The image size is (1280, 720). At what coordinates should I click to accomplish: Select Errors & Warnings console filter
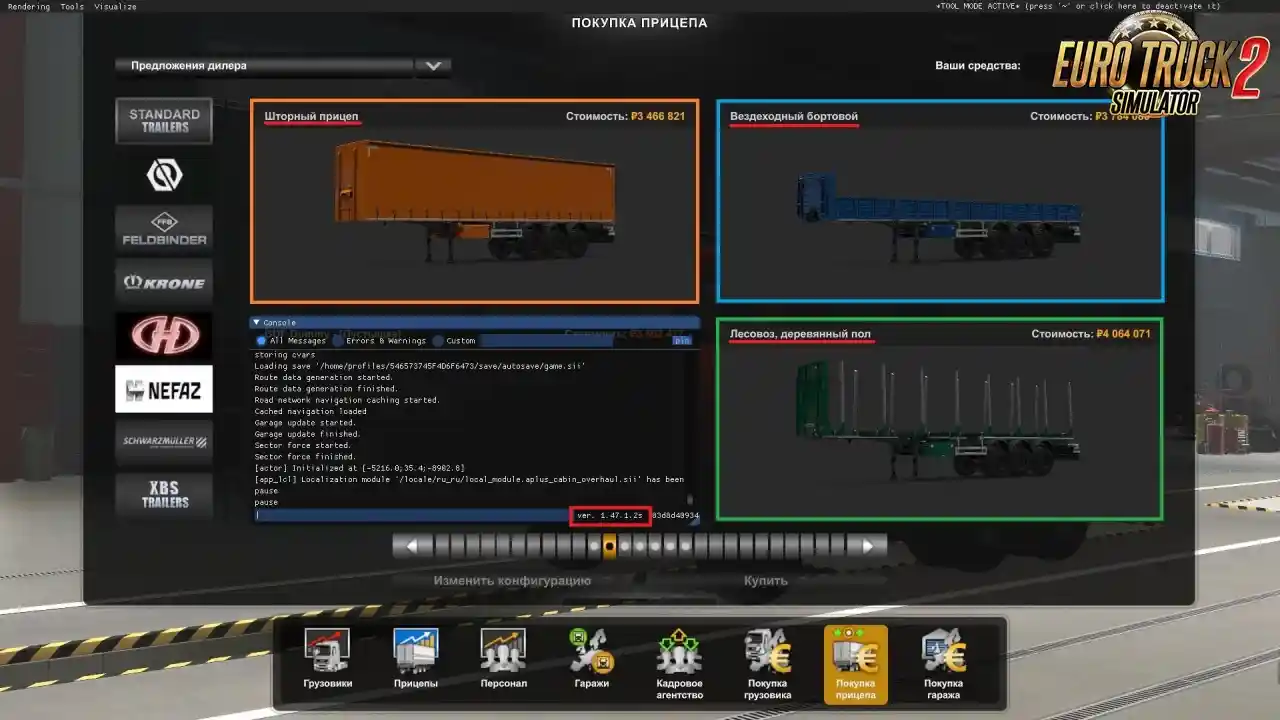tap(338, 341)
